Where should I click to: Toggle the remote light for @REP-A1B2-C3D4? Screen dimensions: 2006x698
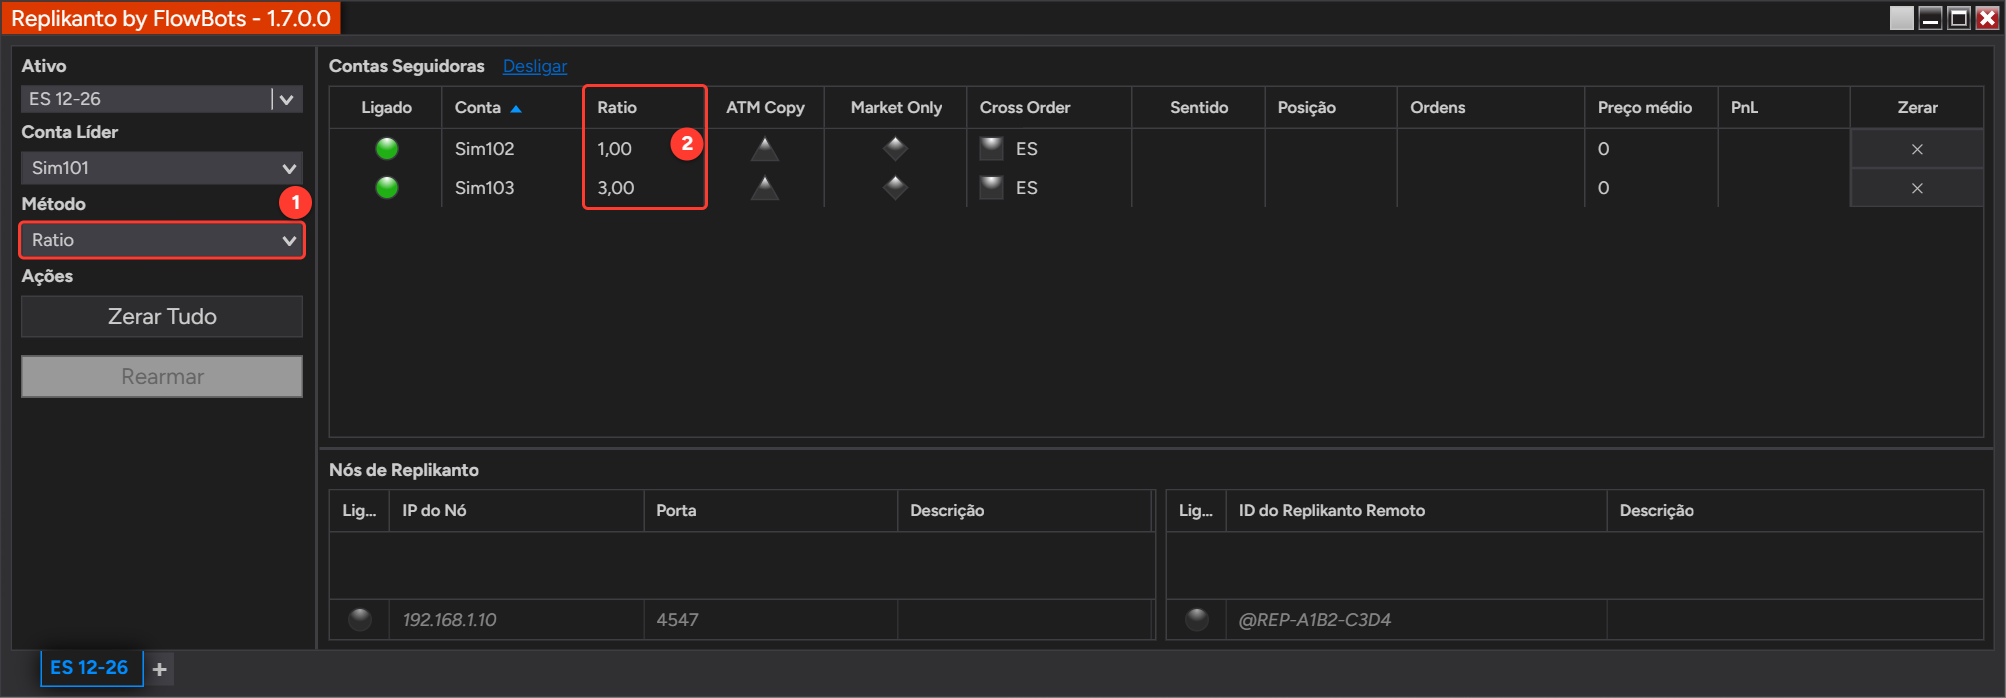1196,619
